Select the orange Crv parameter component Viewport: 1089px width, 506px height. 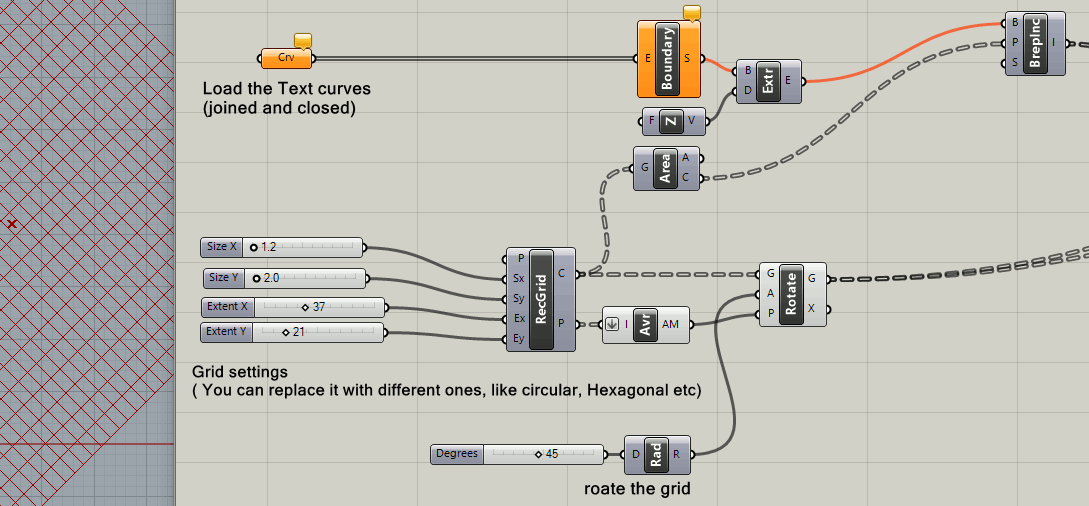coord(286,58)
